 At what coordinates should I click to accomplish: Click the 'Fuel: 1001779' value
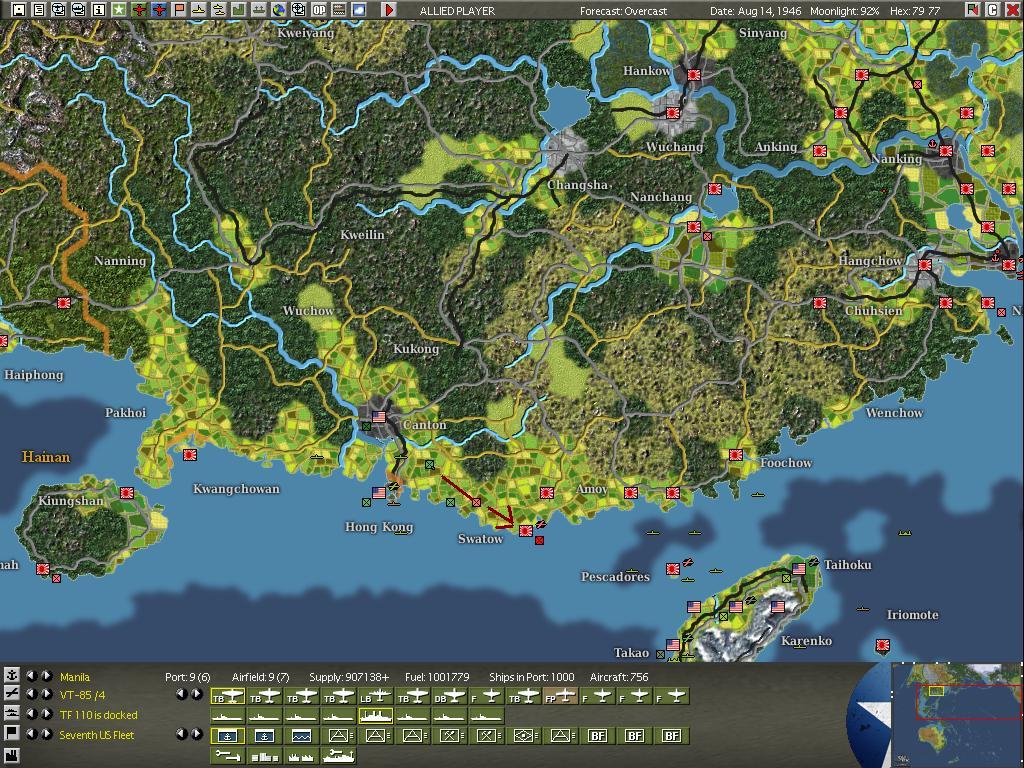pyautogui.click(x=437, y=677)
